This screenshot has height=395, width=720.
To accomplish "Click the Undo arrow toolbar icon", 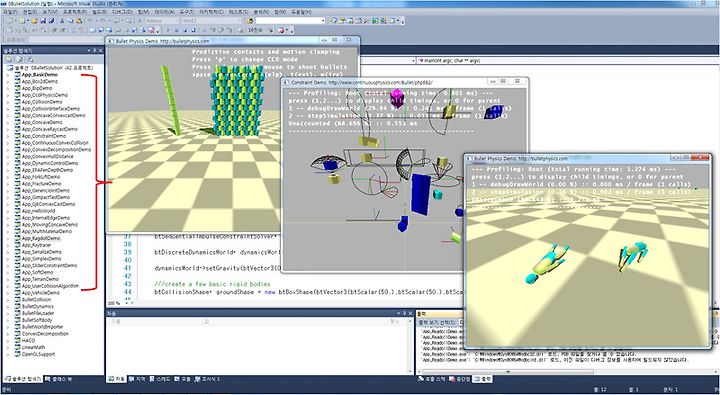I will pos(90,21).
